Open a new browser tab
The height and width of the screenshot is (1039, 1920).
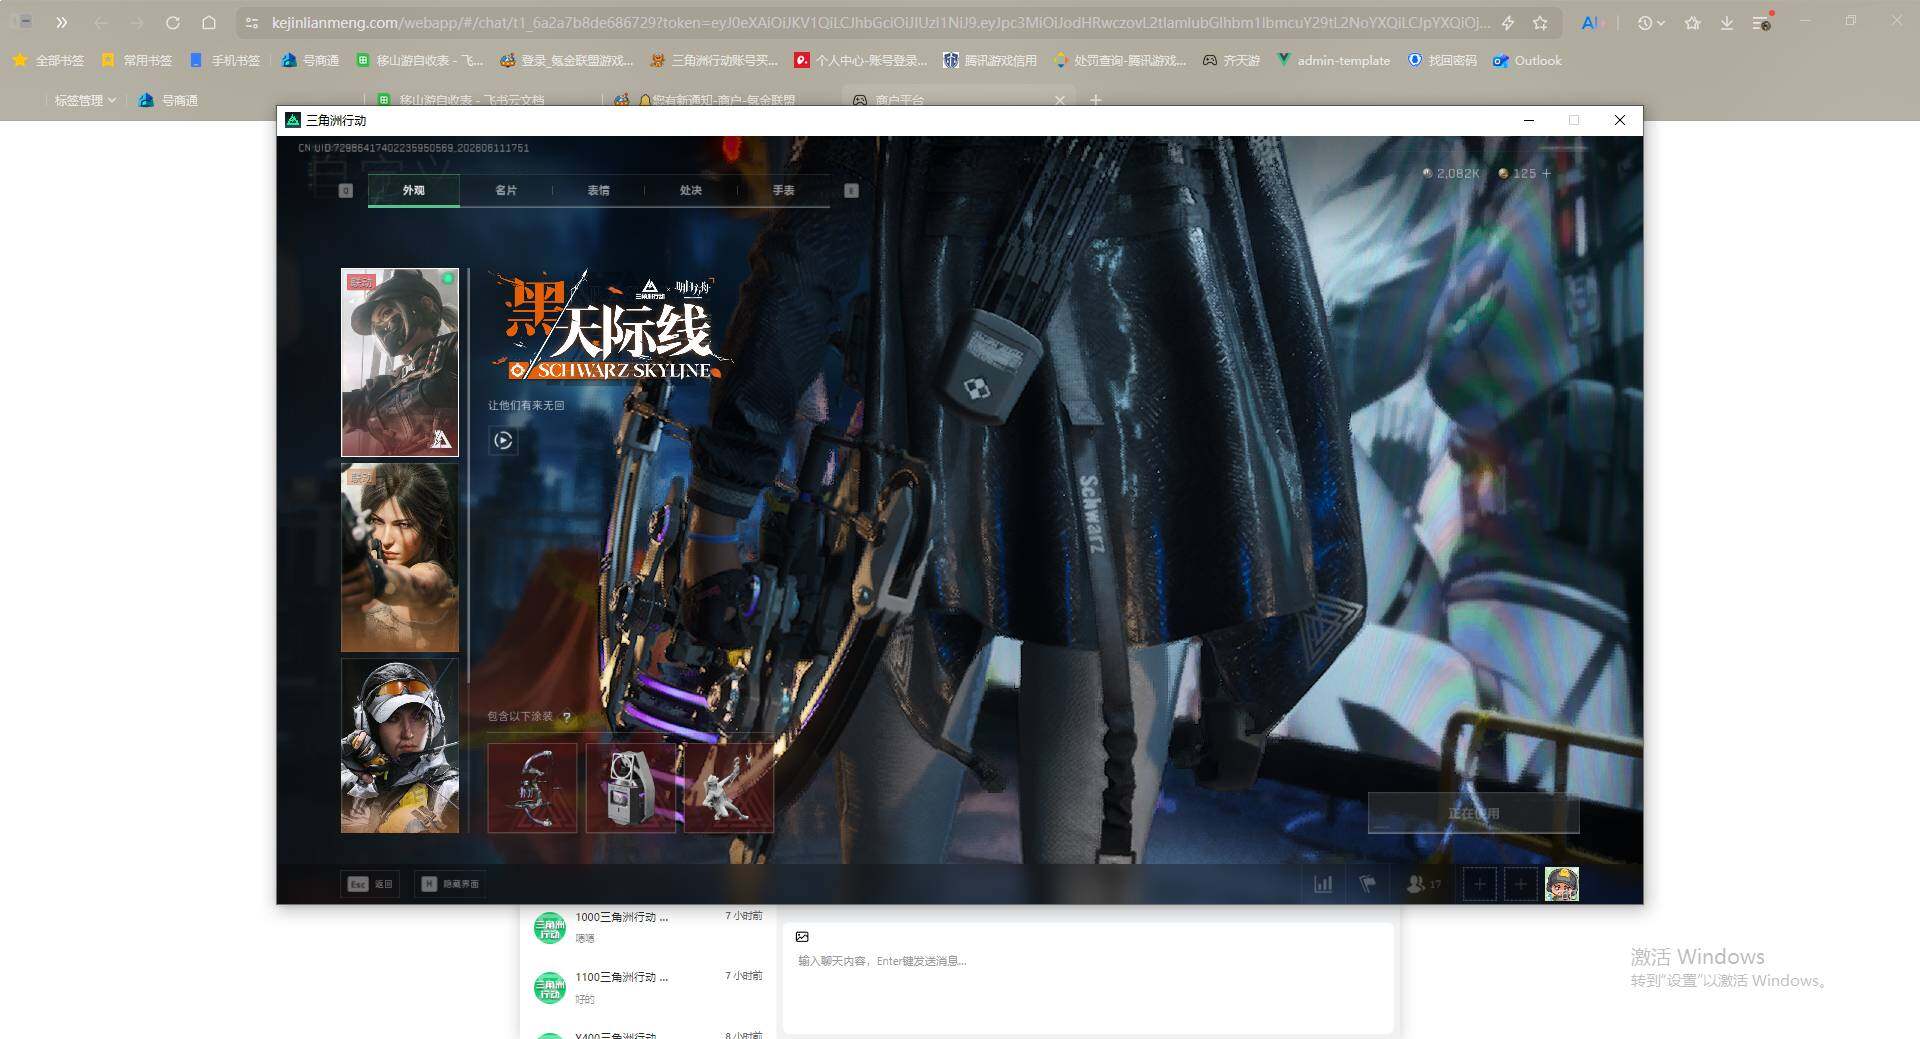1096,100
